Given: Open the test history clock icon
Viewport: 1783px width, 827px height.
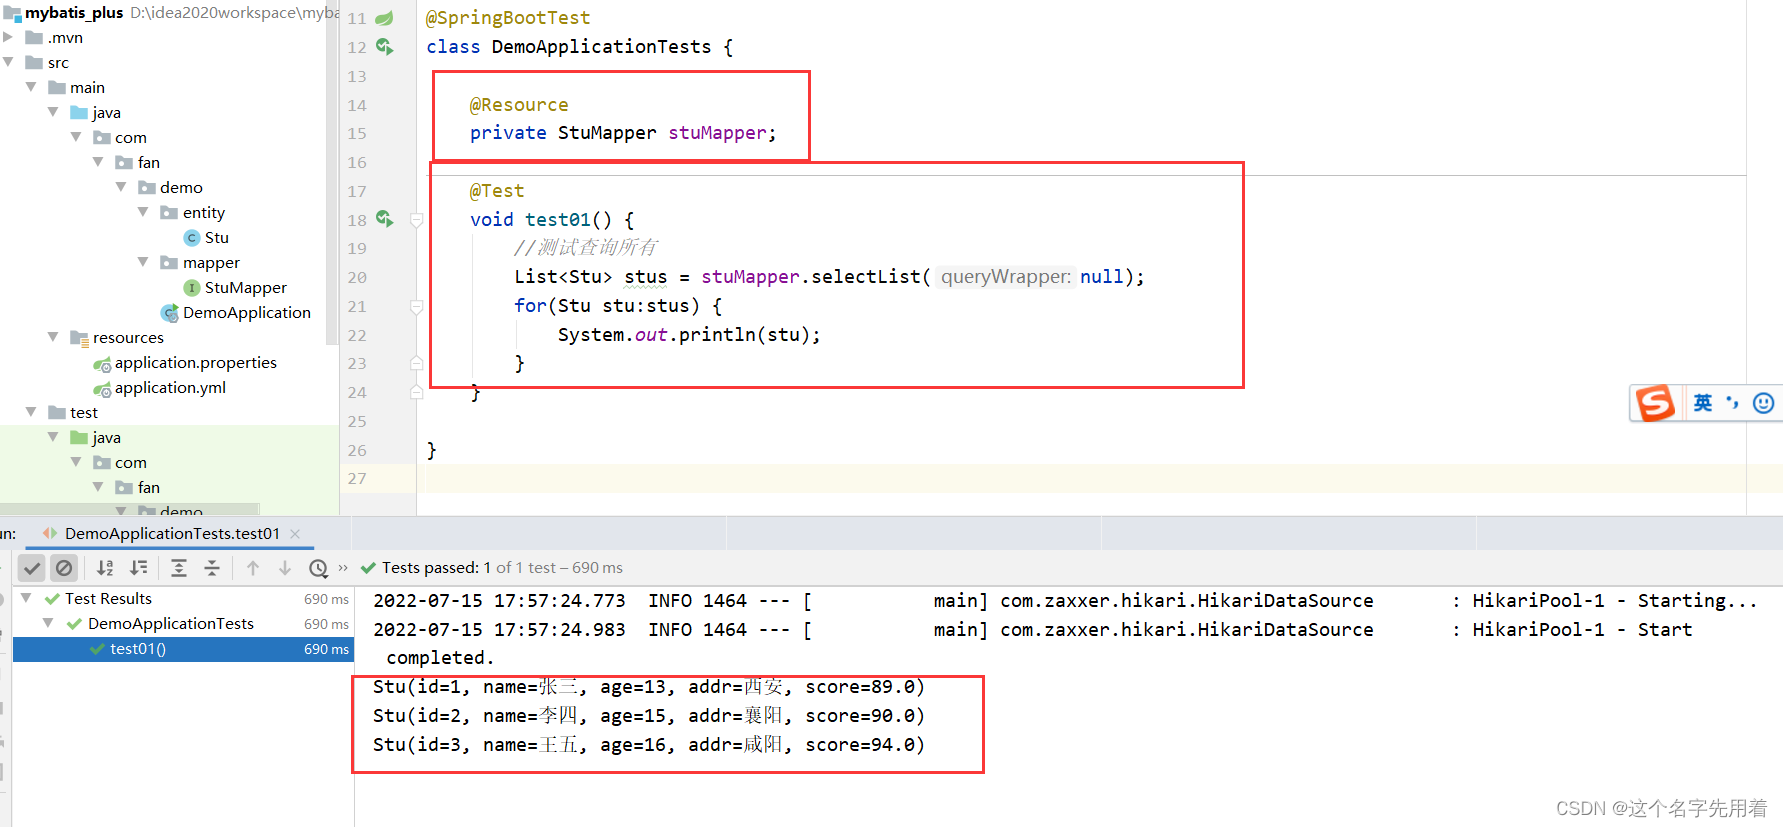Looking at the screenshot, I should pyautogui.click(x=319, y=568).
